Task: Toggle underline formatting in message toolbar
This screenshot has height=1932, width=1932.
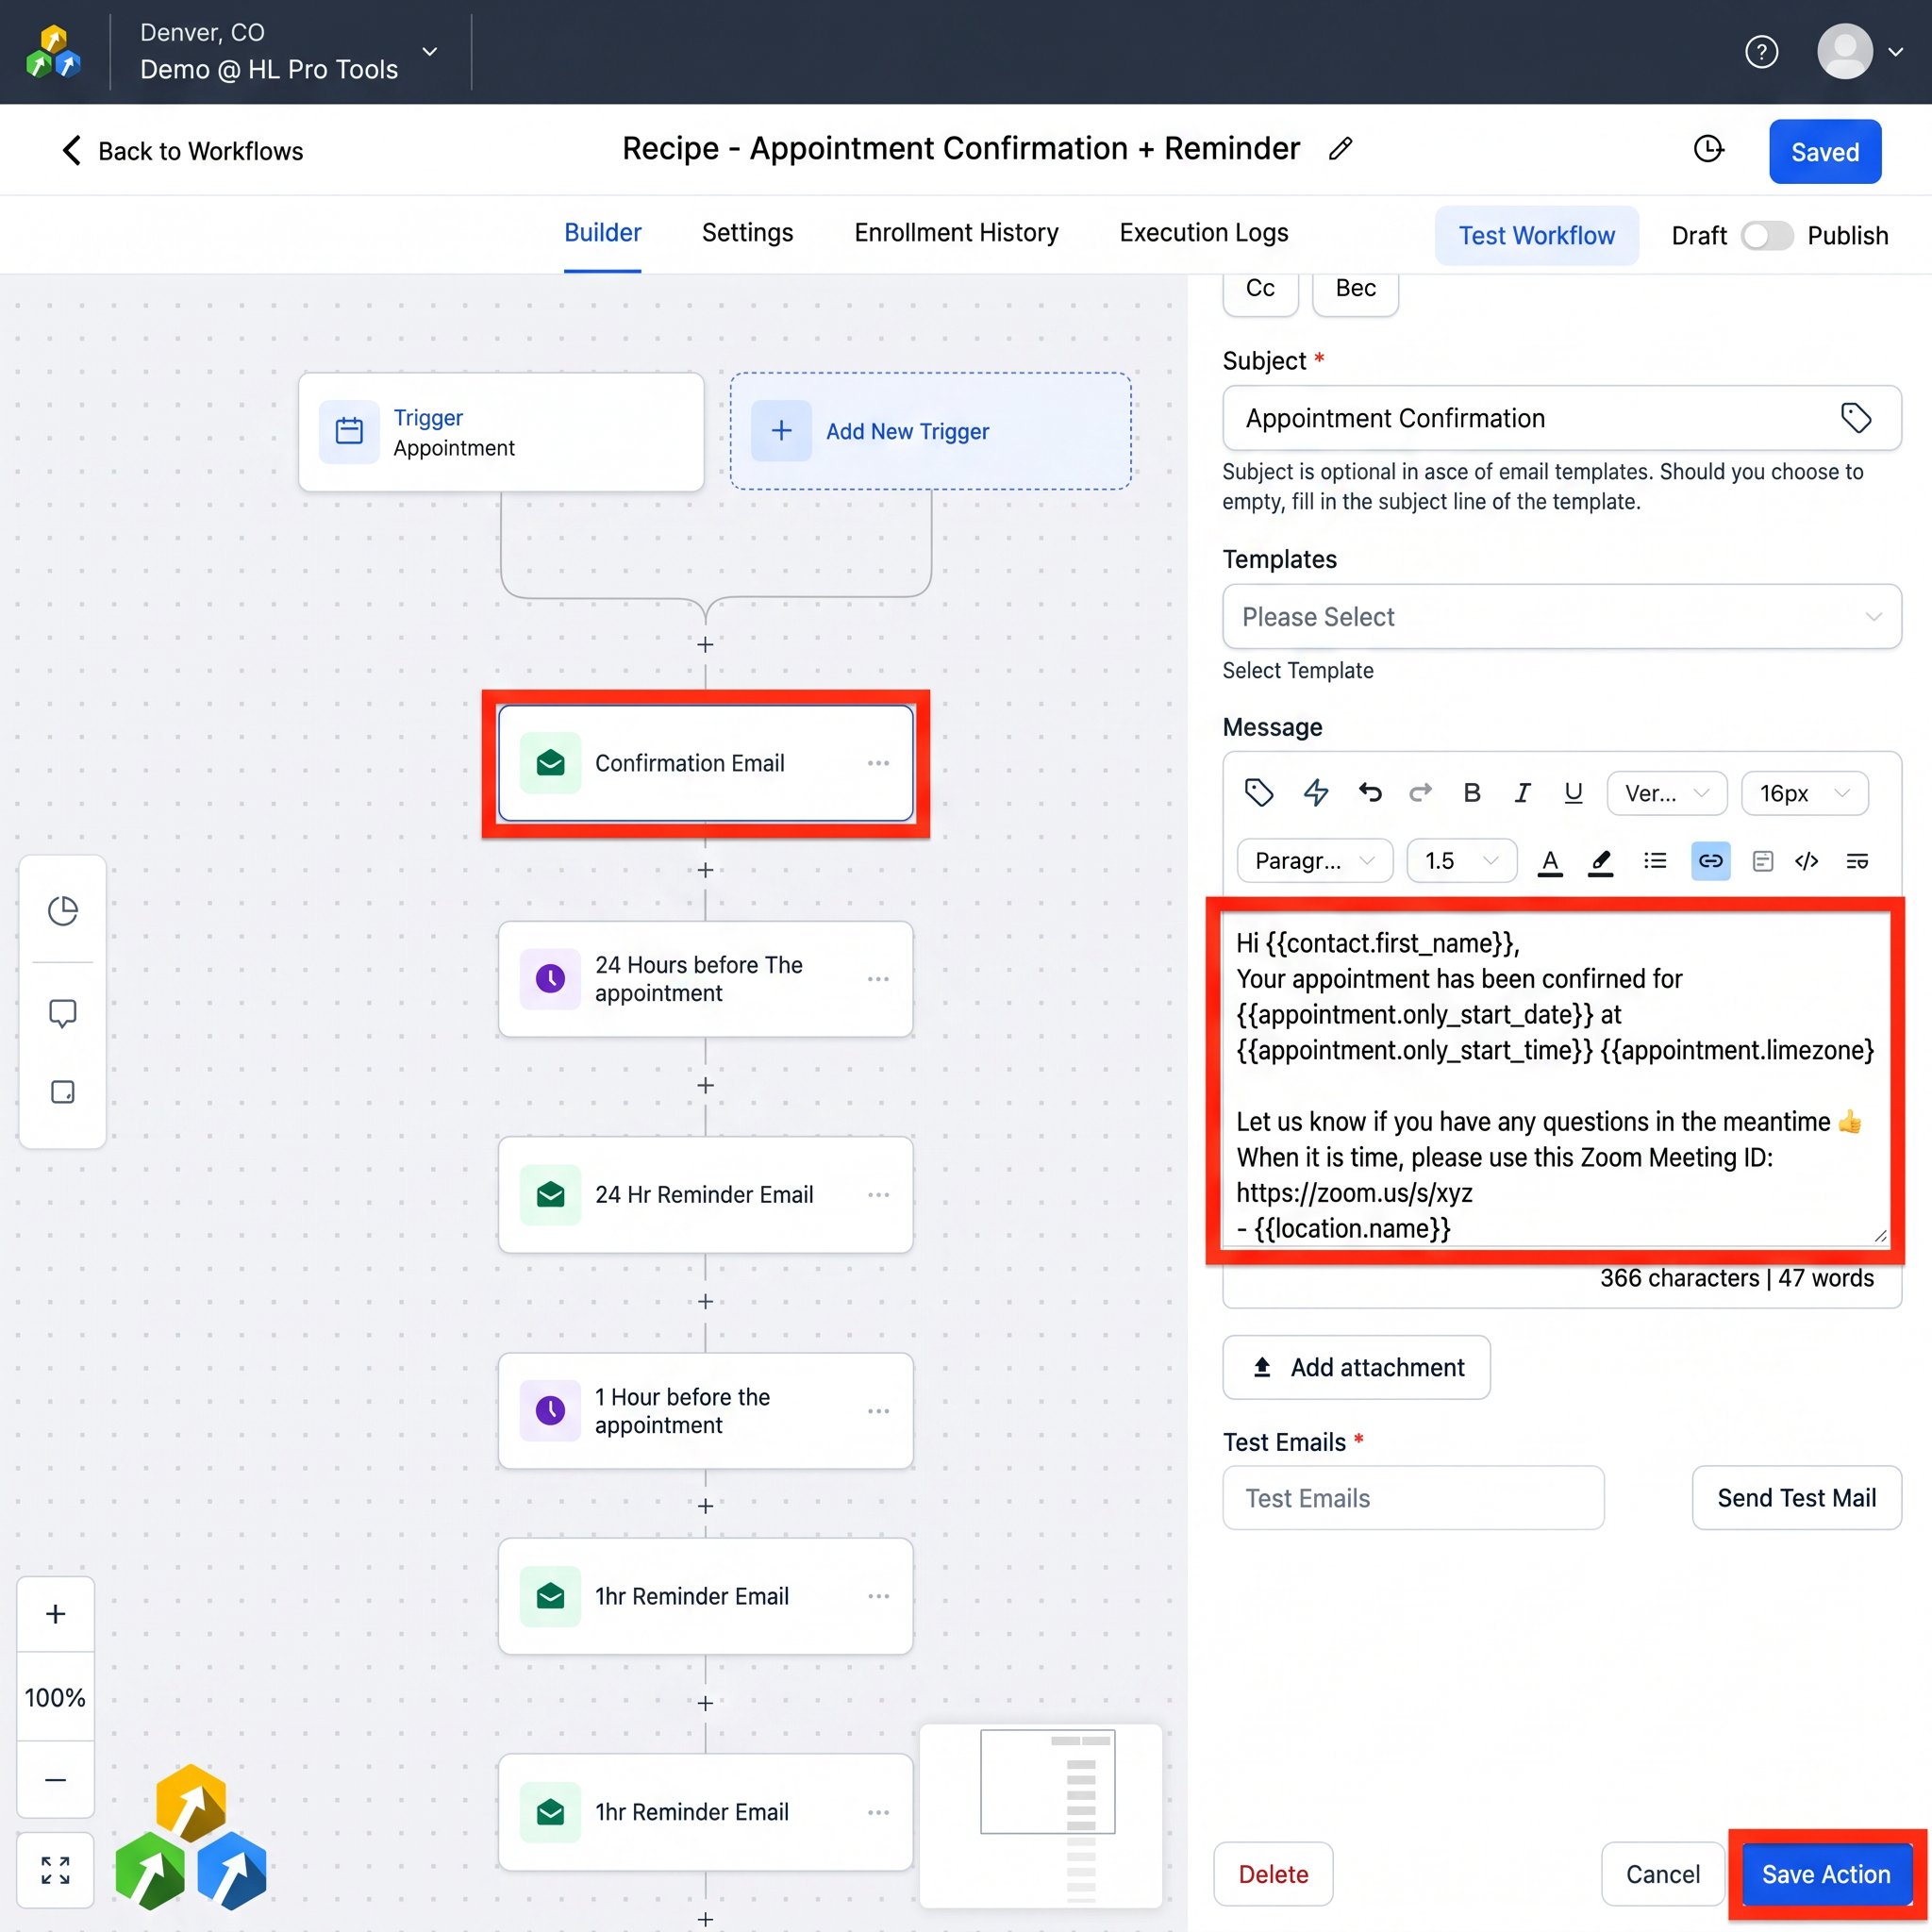Action: tap(1573, 793)
